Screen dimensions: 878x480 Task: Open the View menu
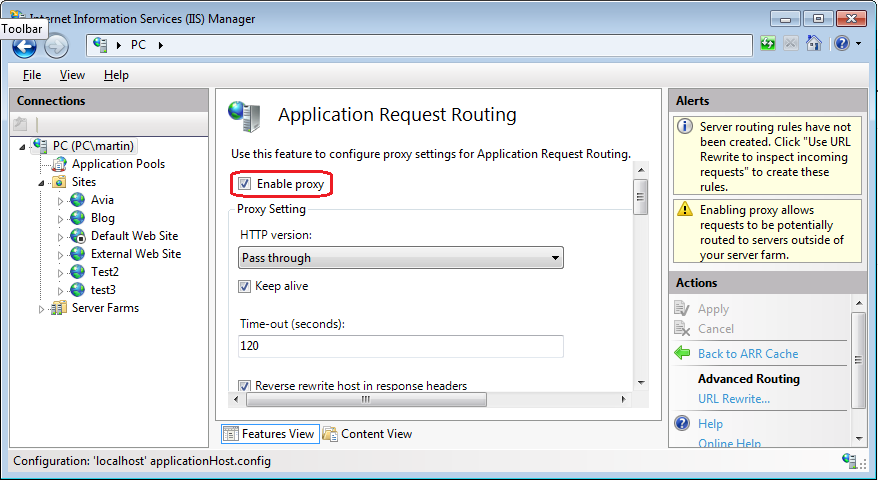(x=72, y=75)
